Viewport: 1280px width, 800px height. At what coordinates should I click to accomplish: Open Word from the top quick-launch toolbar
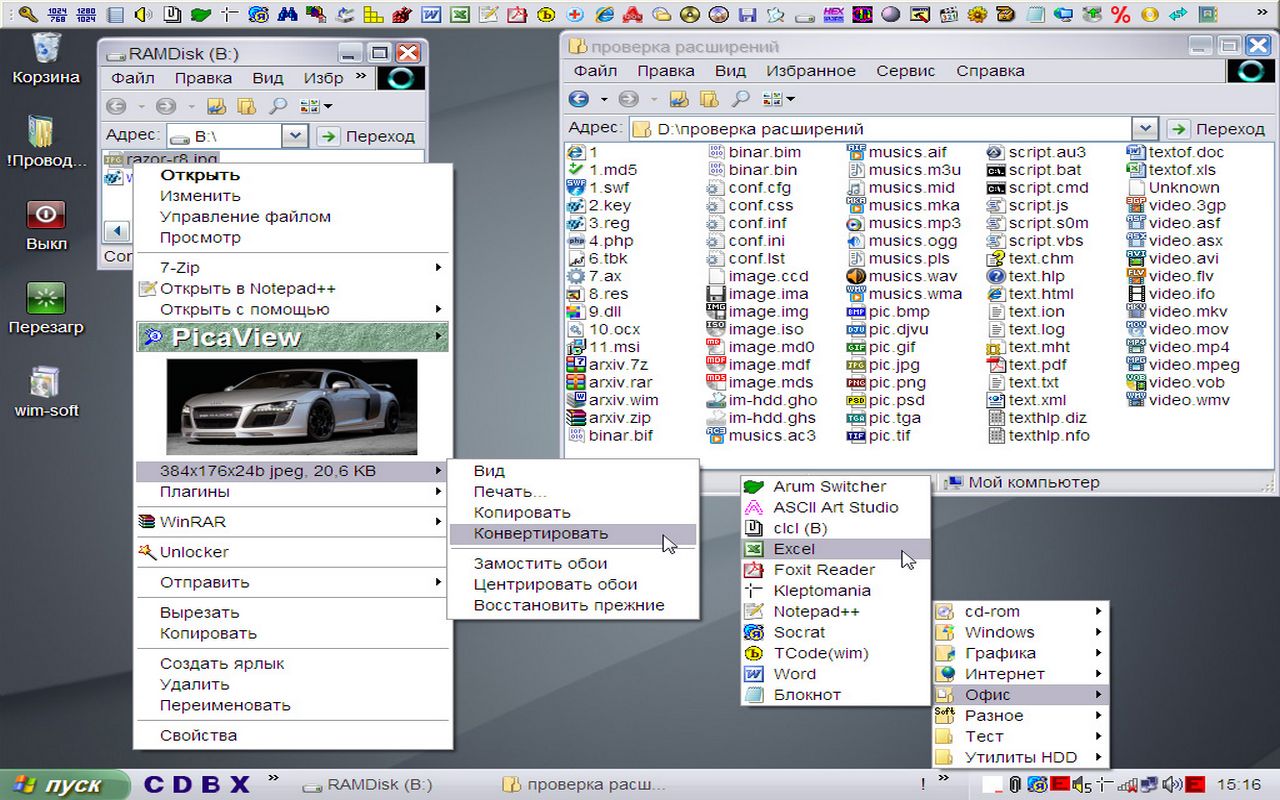coord(432,14)
